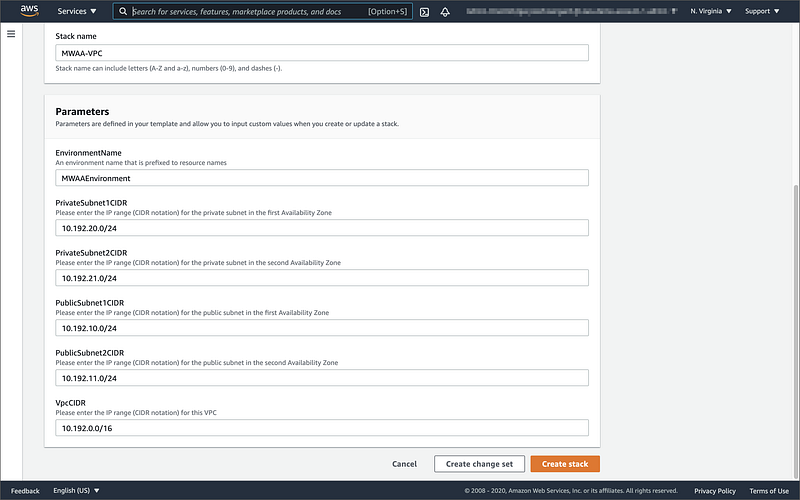Open the Terms of Use link
800x500 pixels.
point(769,491)
